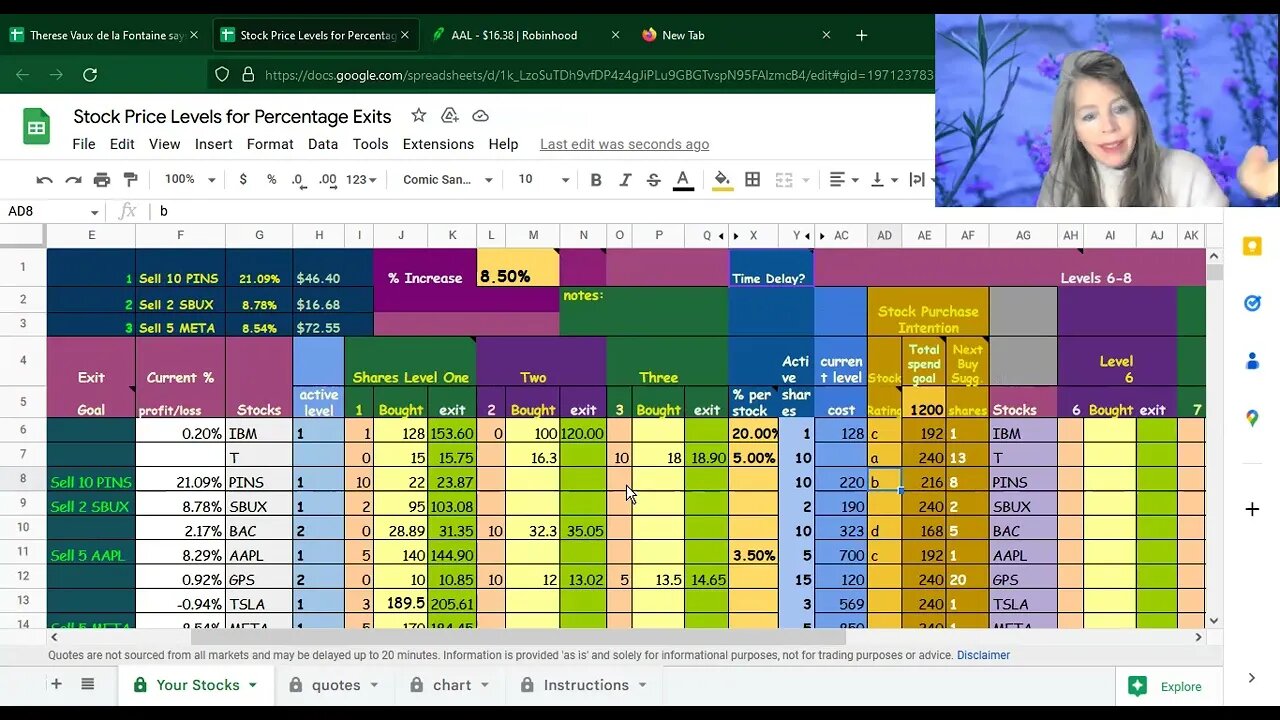The height and width of the screenshot is (720, 1280).
Task: Toggle strikethrough formatting
Action: [x=653, y=180]
